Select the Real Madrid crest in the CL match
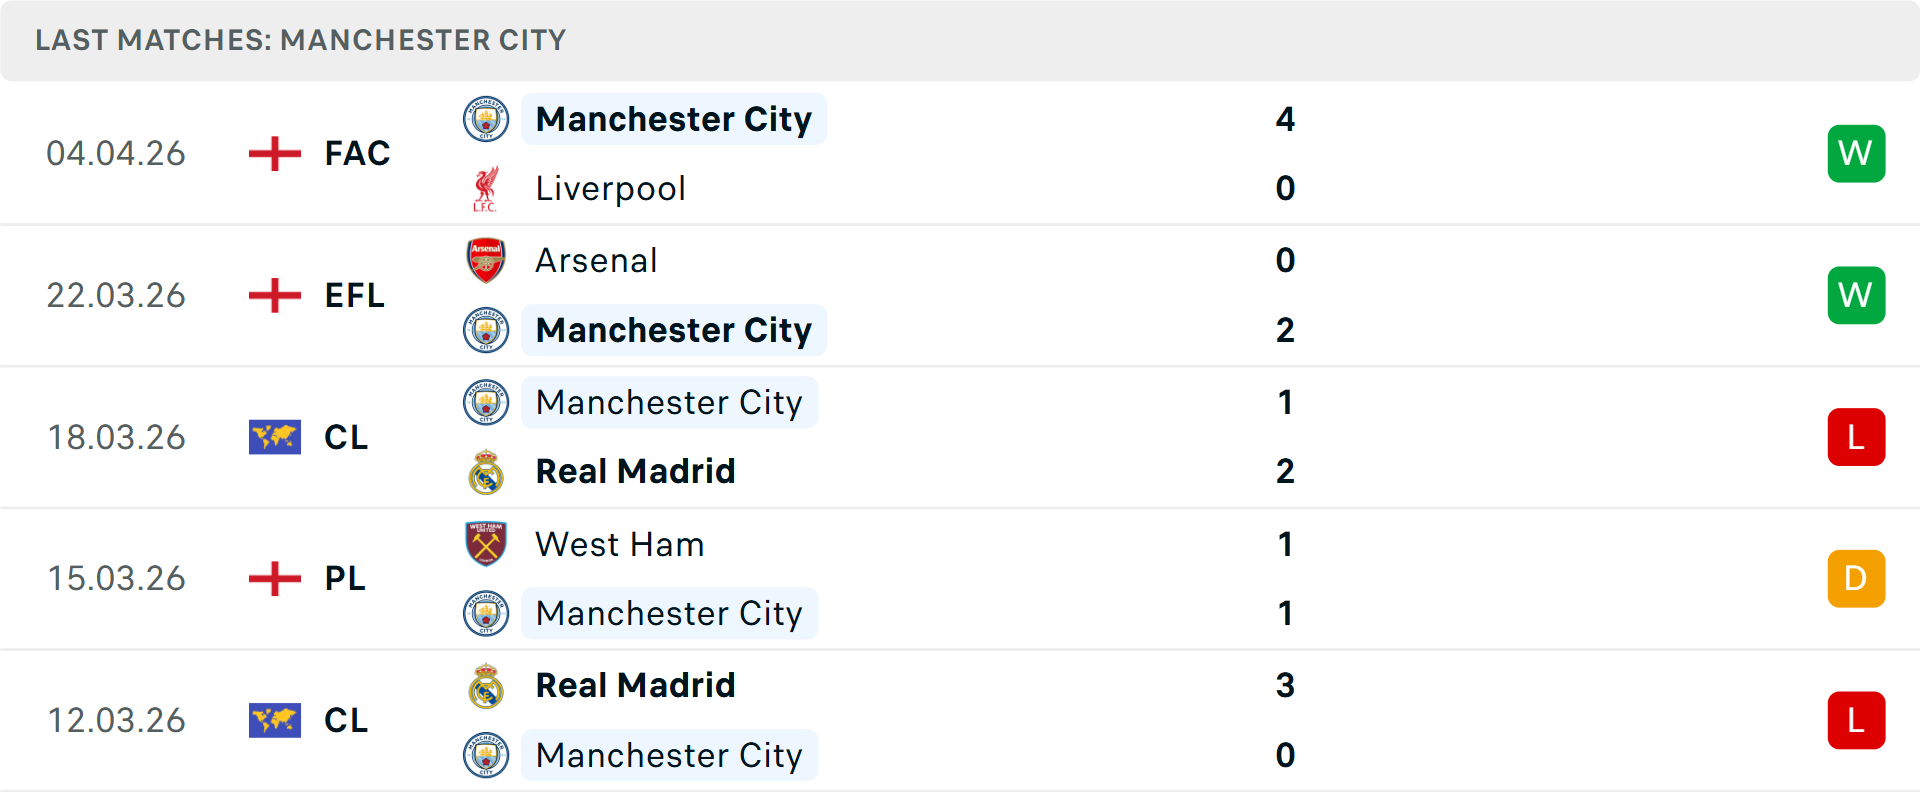The height and width of the screenshot is (792, 1920). coord(486,470)
